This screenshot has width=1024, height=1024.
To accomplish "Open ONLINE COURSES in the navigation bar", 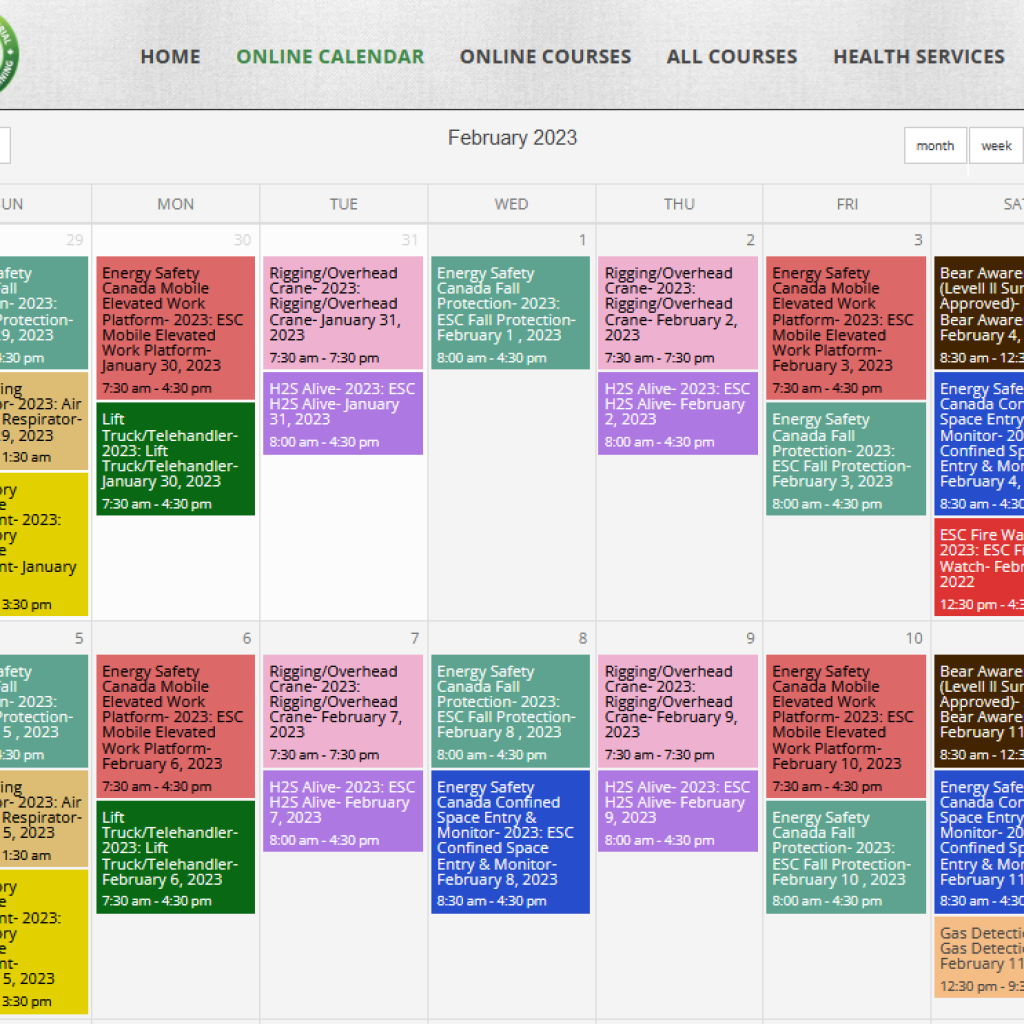I will pos(545,57).
